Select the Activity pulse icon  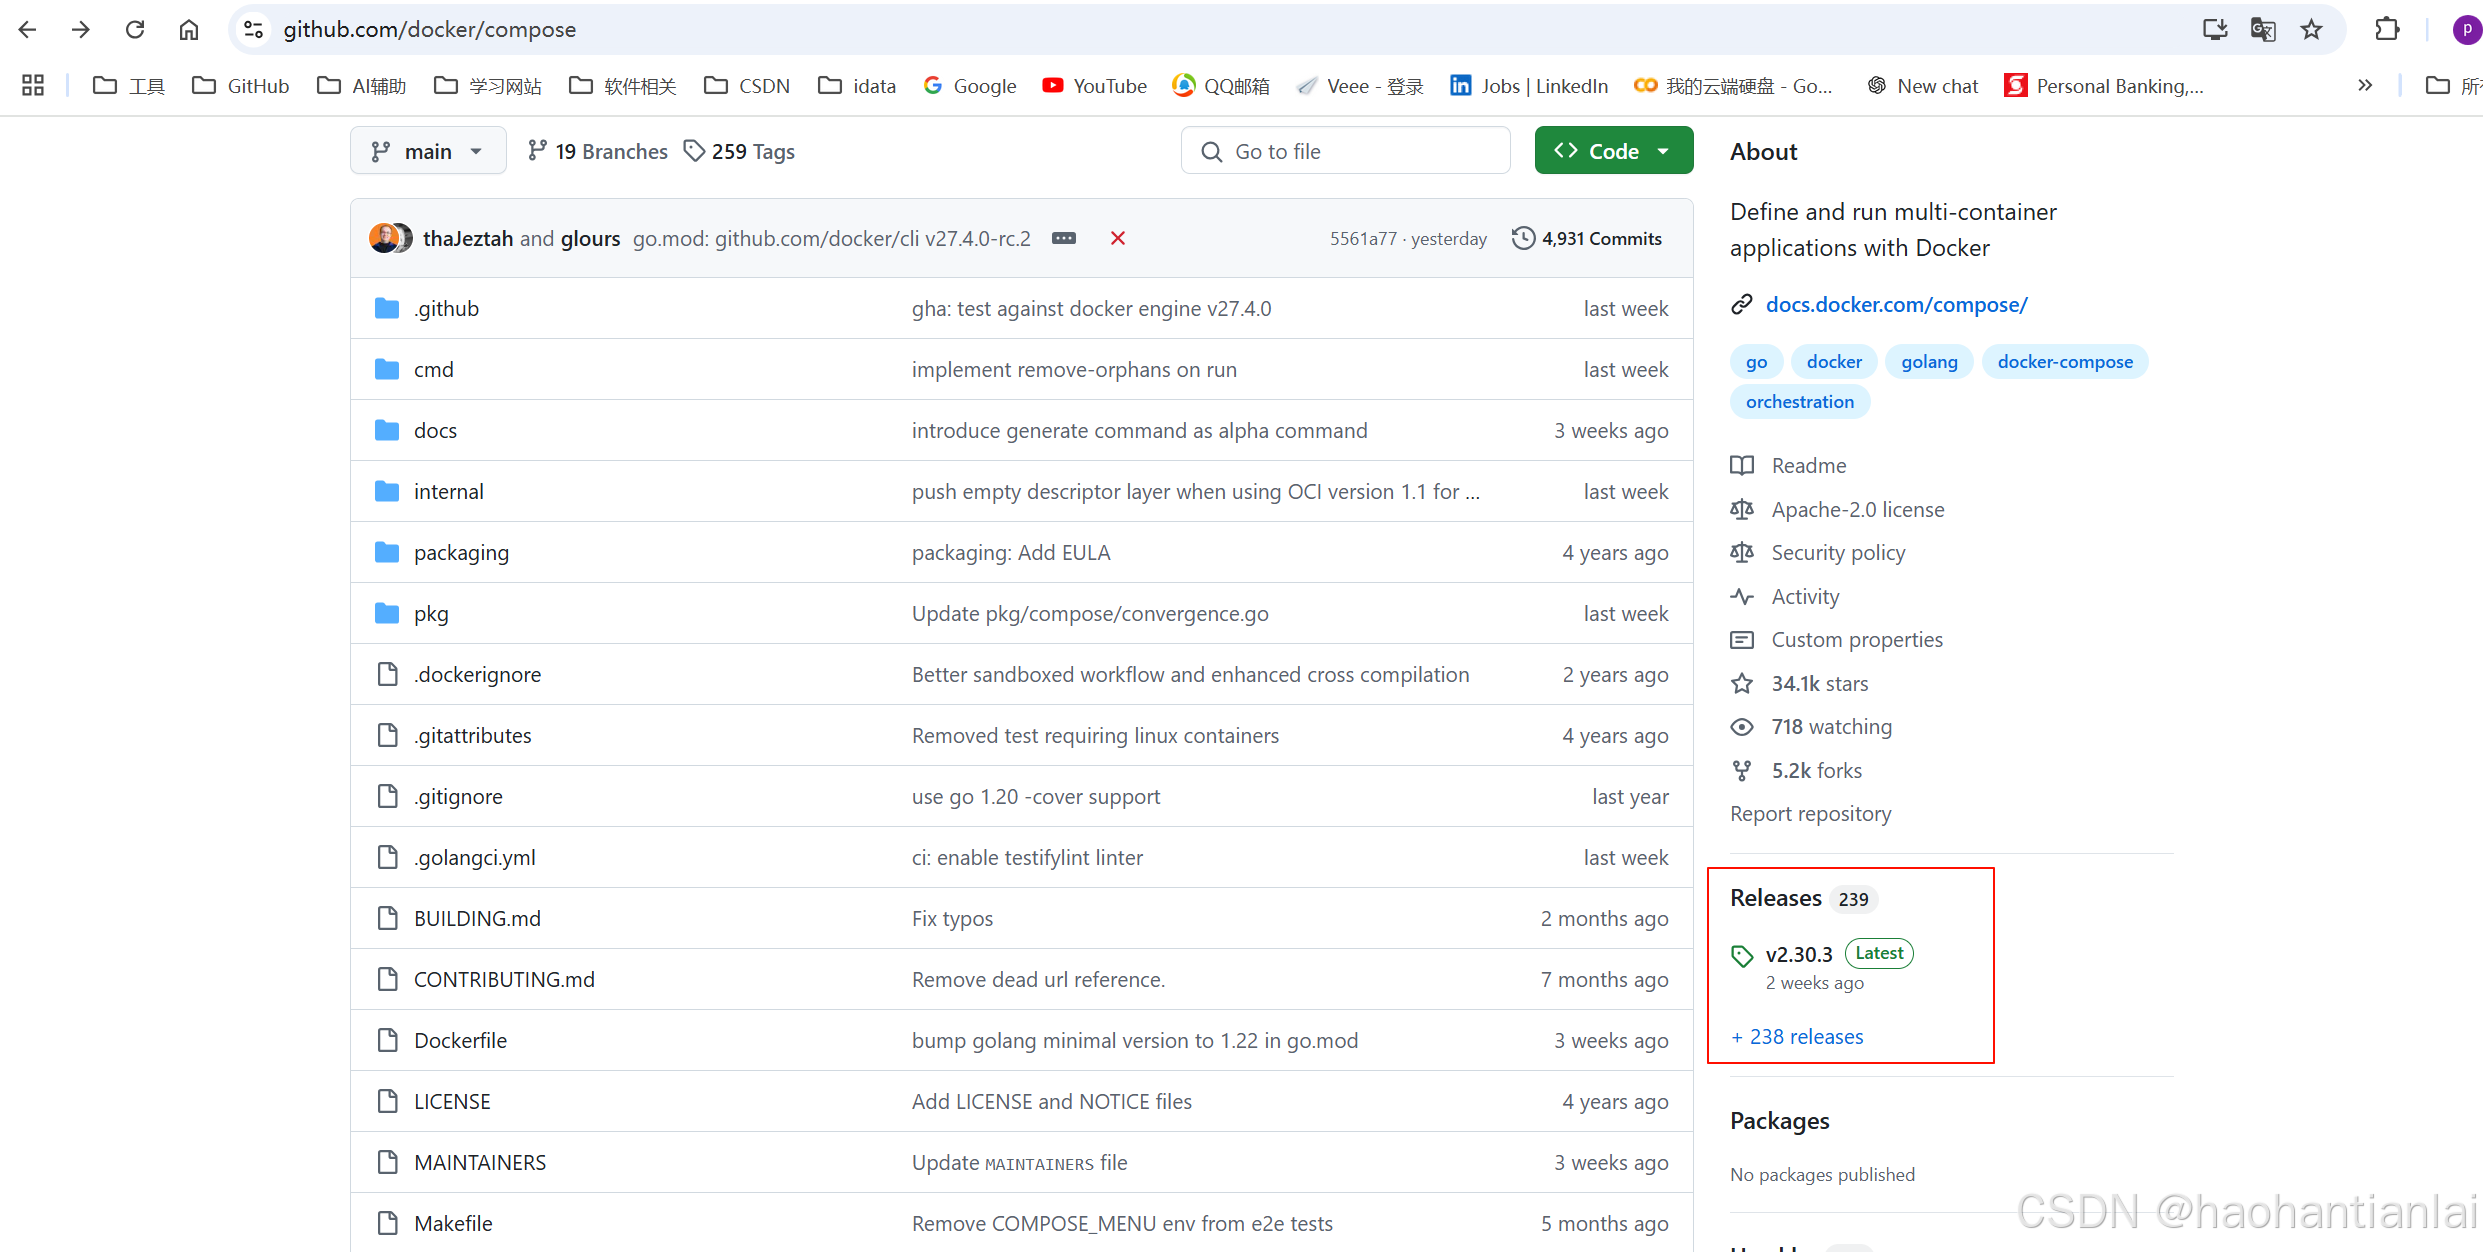click(1742, 596)
